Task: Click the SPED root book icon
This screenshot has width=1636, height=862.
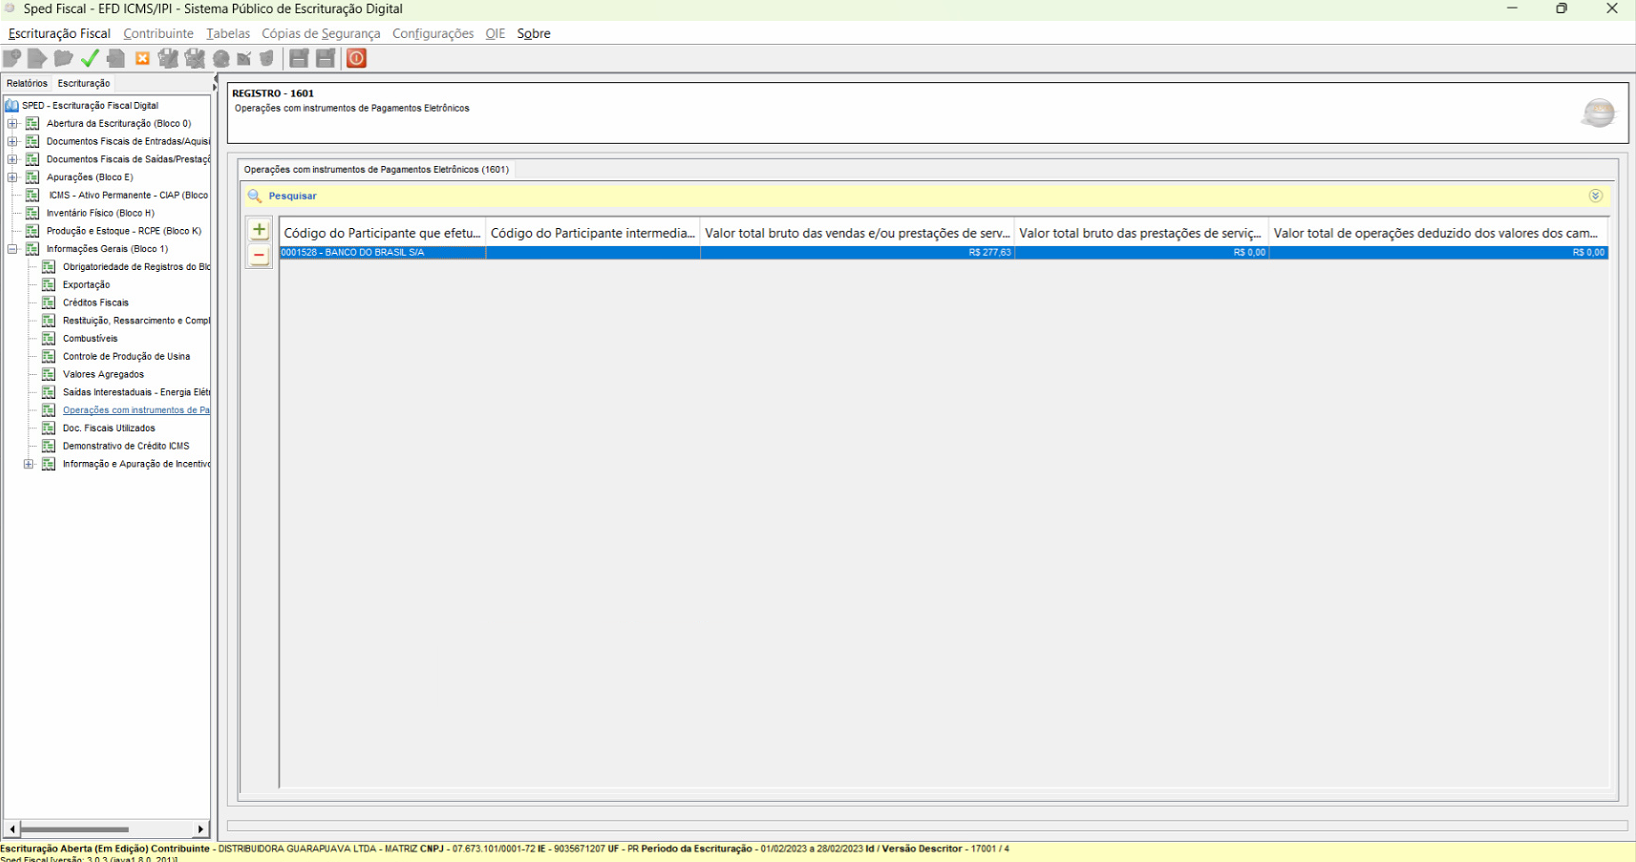Action: click(x=12, y=105)
